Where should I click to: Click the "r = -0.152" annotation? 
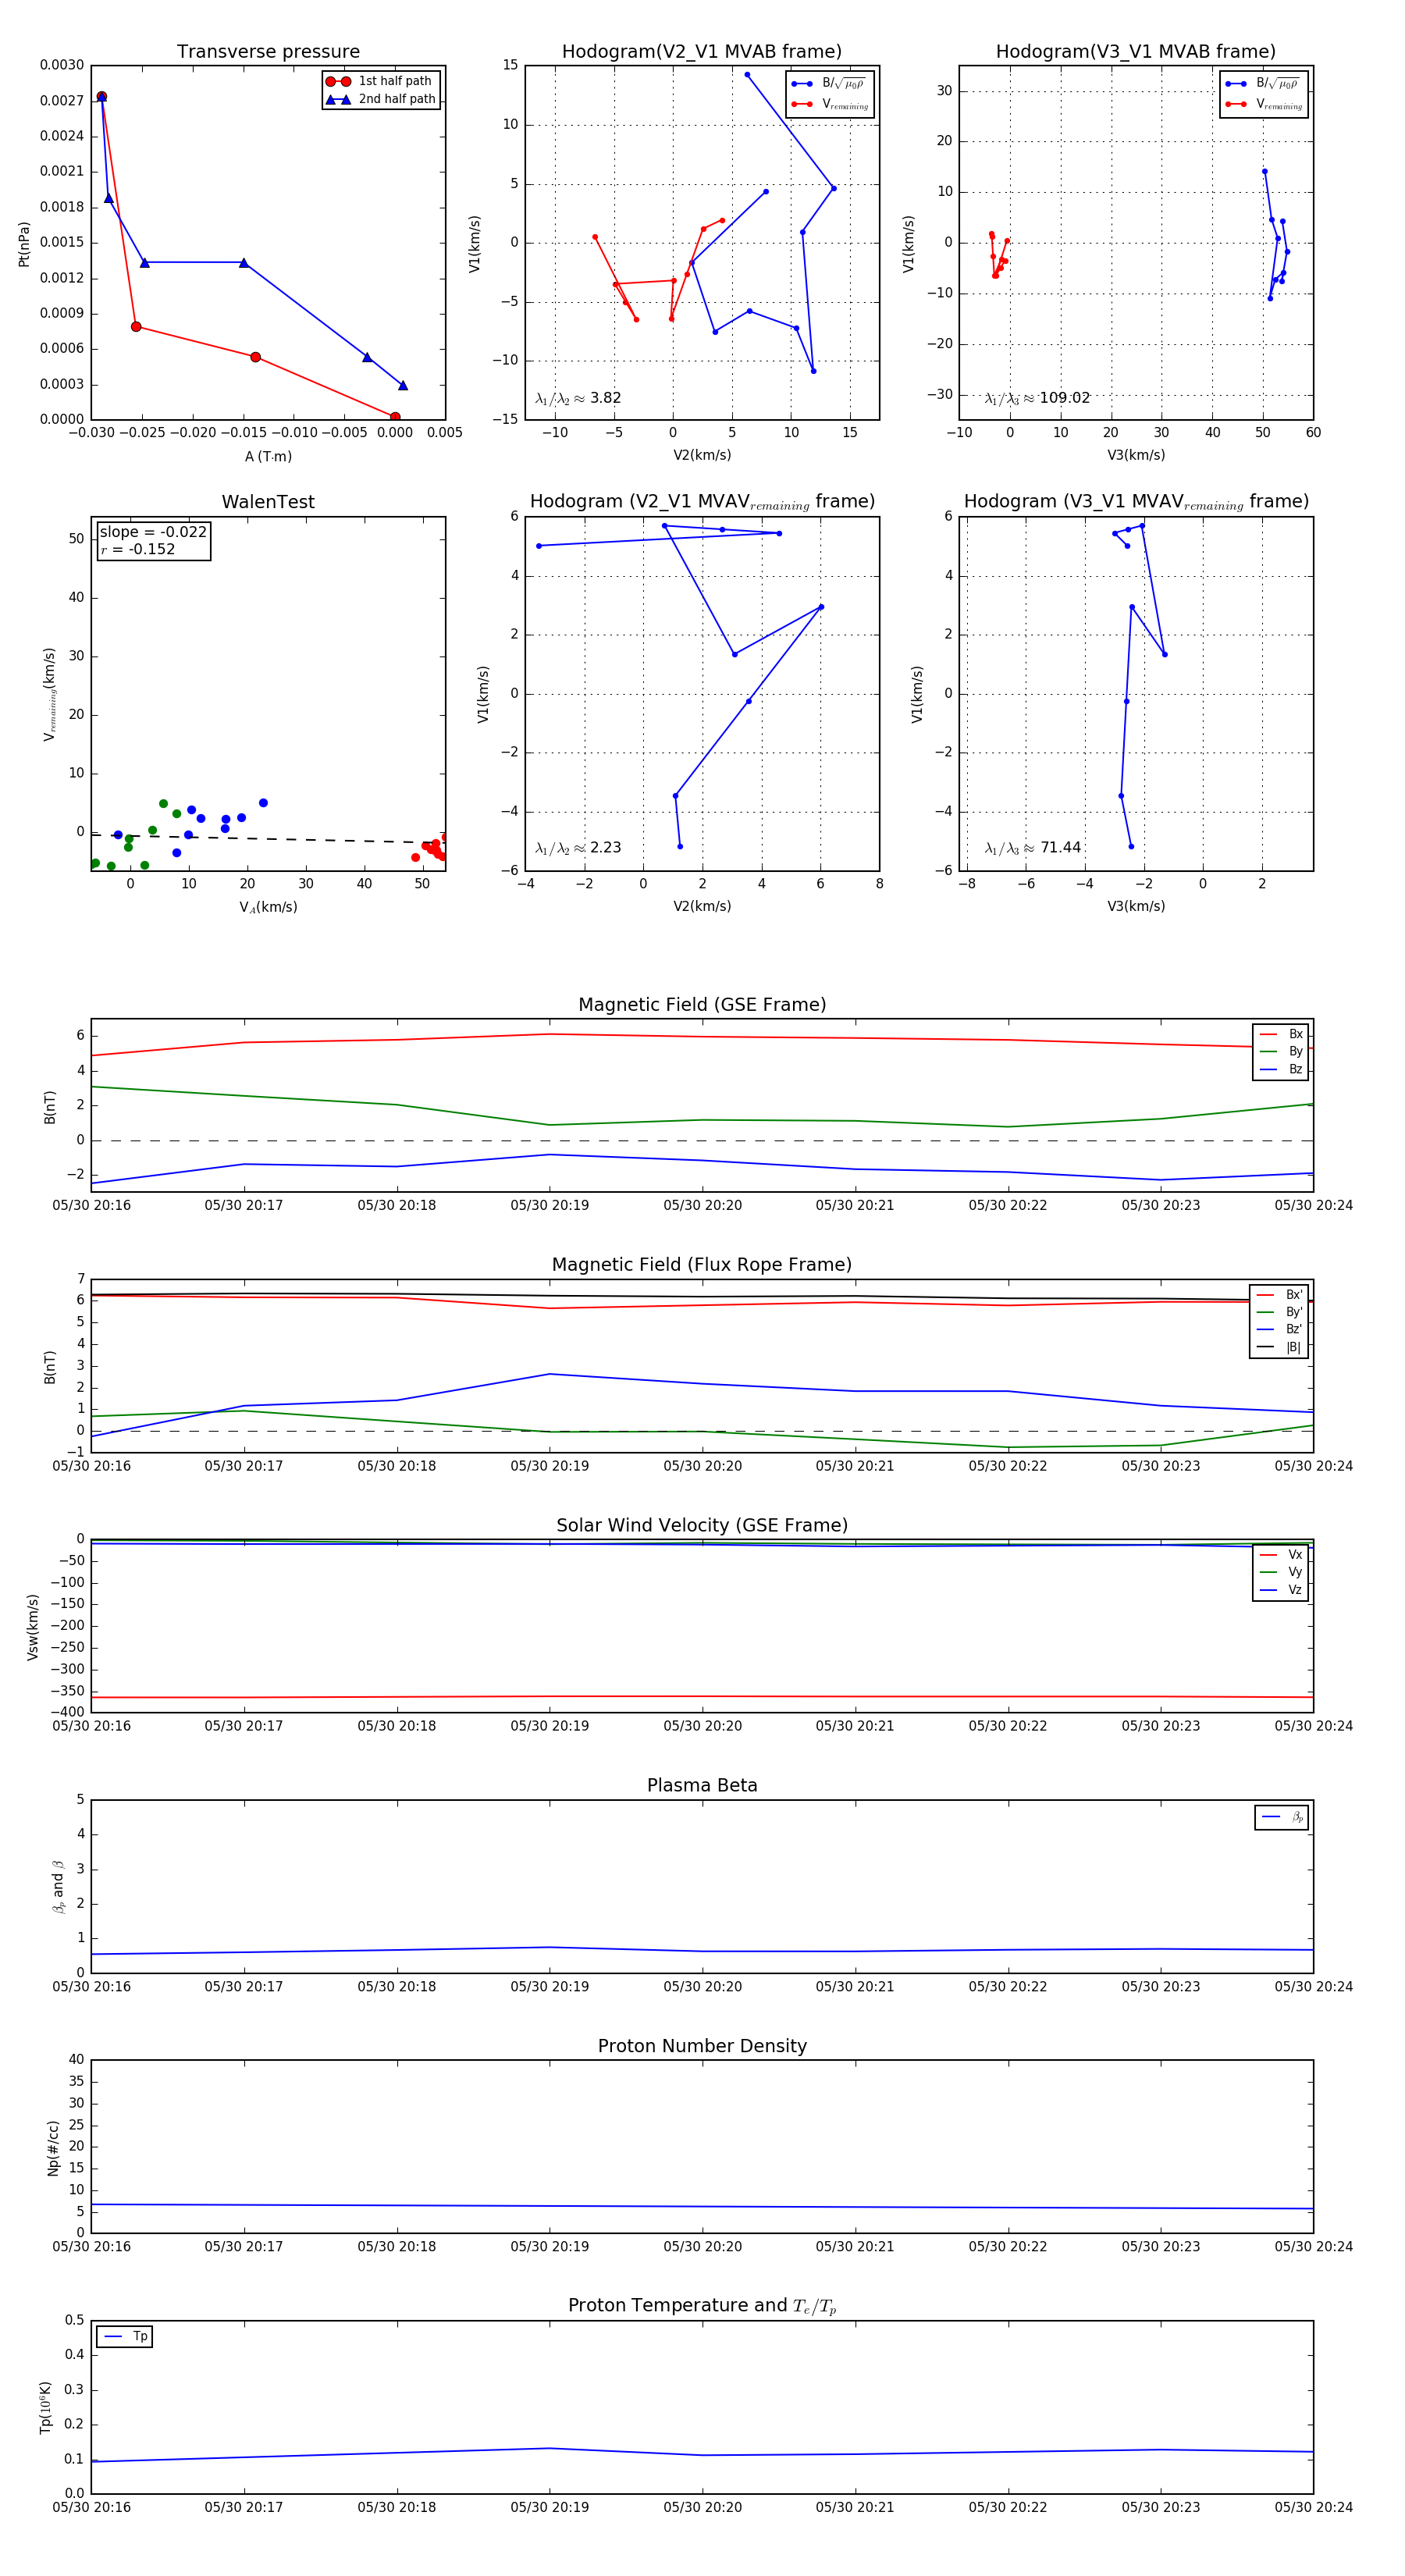[137, 549]
